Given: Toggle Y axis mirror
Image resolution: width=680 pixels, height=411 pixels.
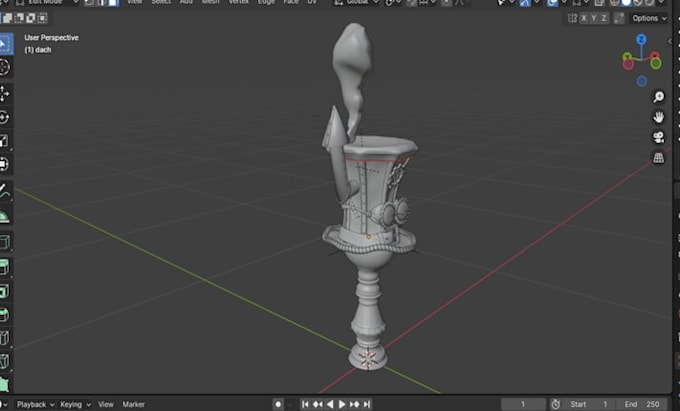Looking at the screenshot, I should click(x=594, y=18).
